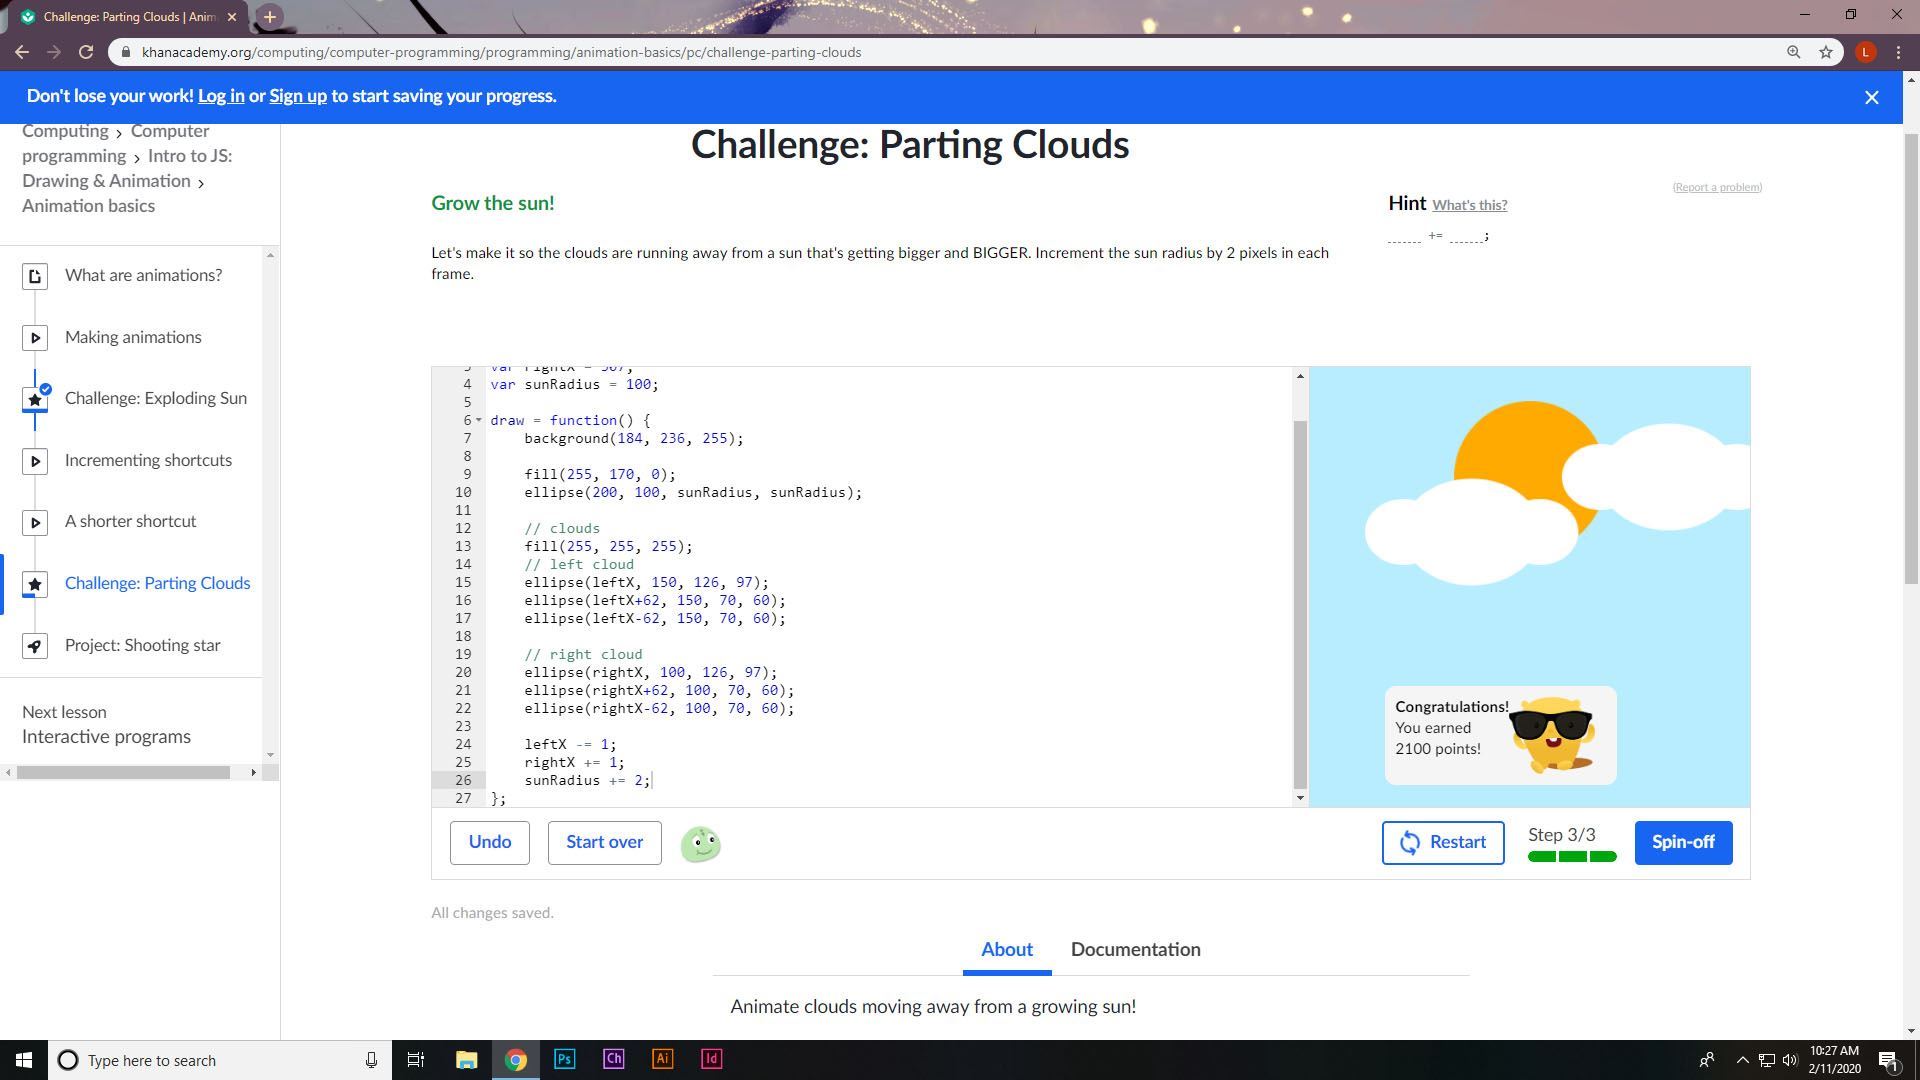Select the About tab
1920x1080 pixels.
(1006, 950)
